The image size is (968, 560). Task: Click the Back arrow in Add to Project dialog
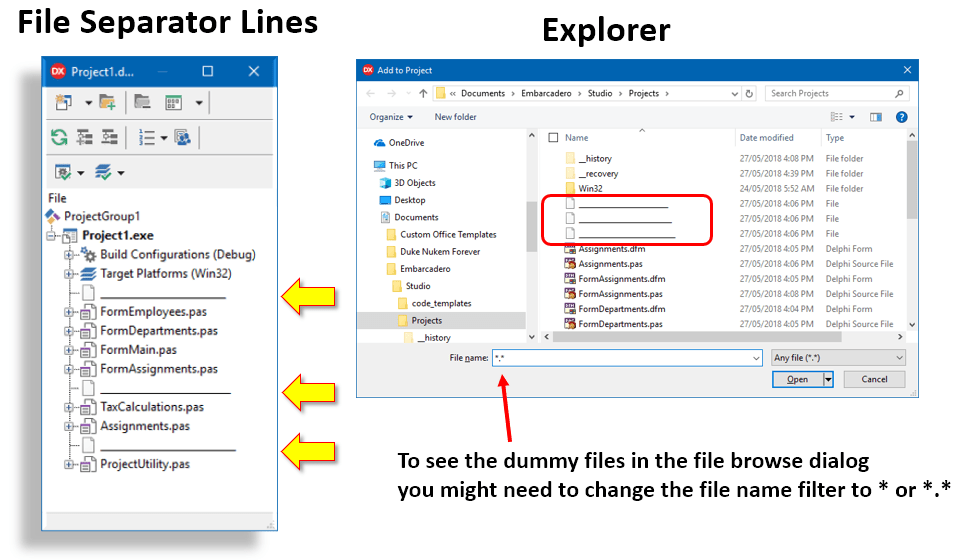[x=370, y=93]
